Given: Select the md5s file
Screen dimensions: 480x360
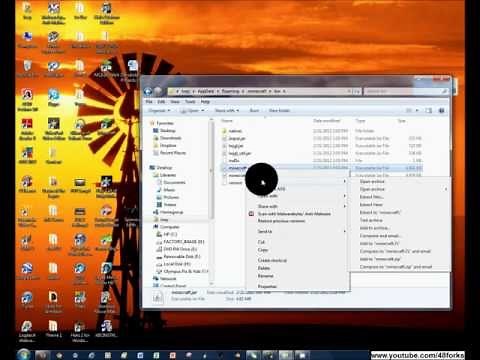Looking at the screenshot, I should click(x=234, y=160).
